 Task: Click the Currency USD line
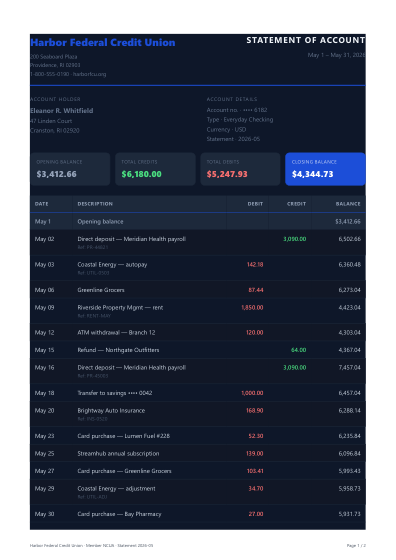click(x=226, y=129)
